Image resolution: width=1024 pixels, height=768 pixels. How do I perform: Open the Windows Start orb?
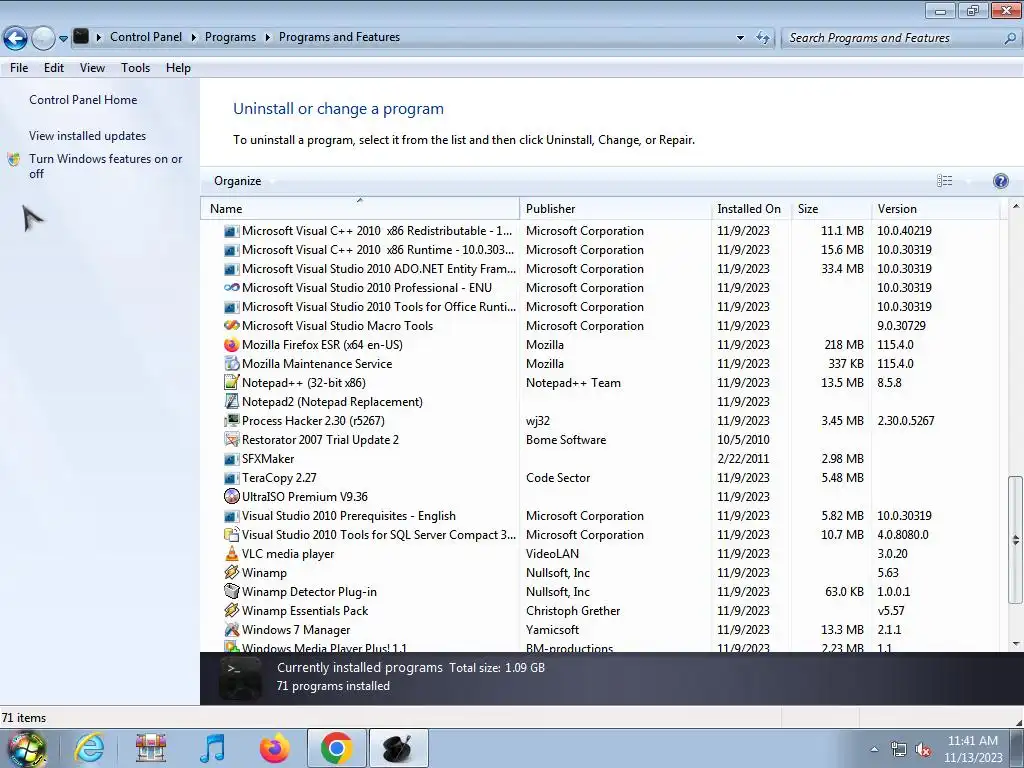pos(26,749)
